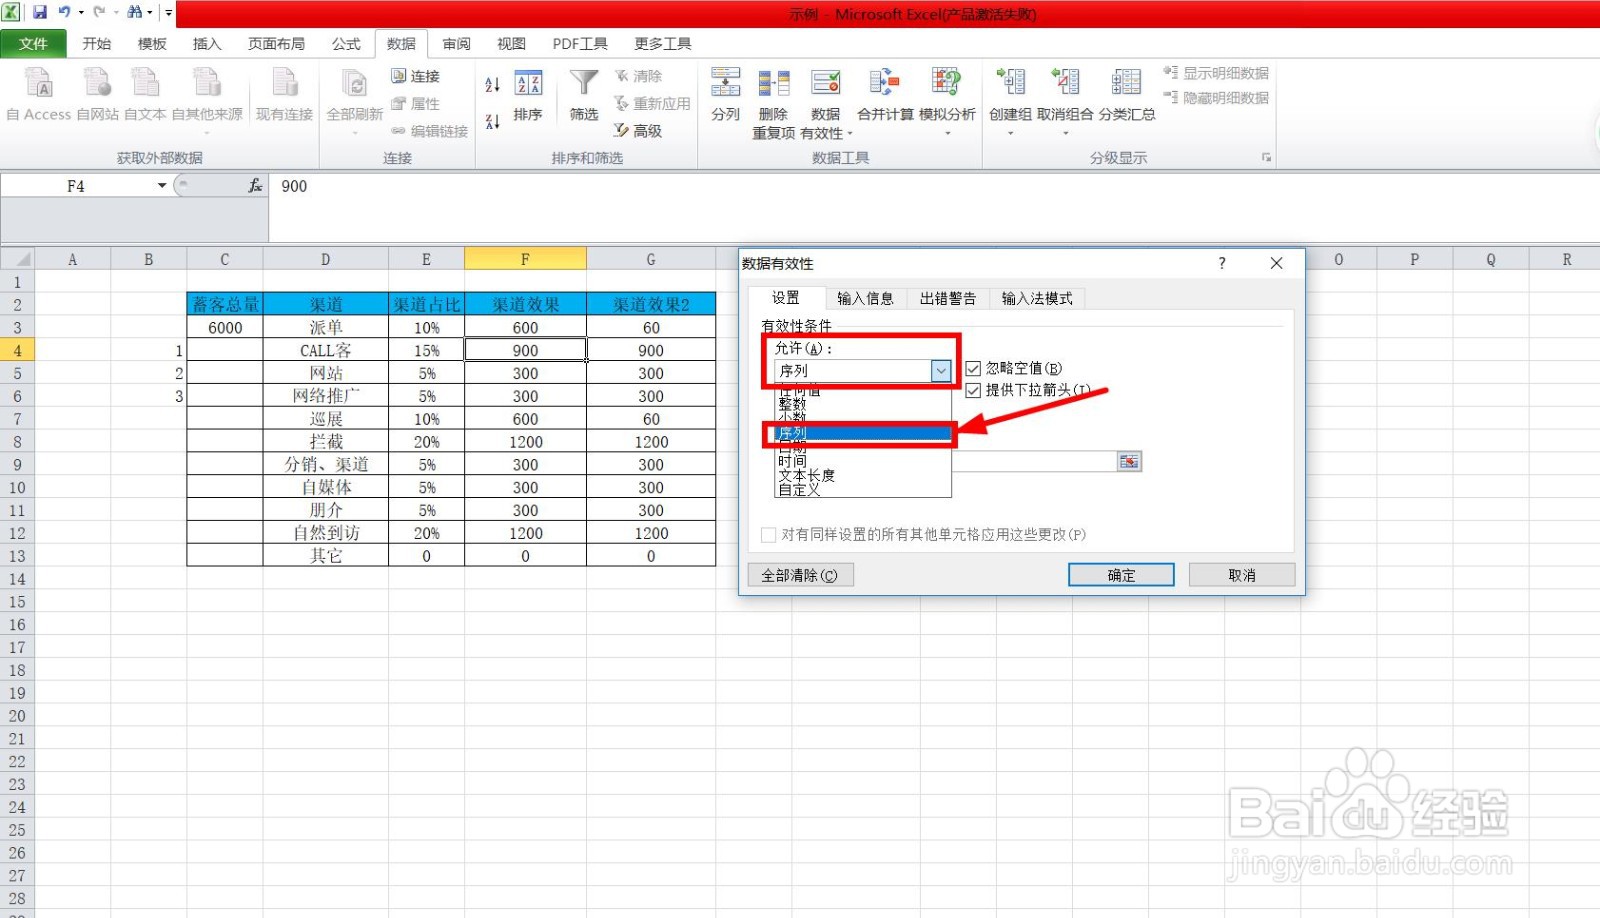
Task: Select the 自Access external data import icon
Action: click(37, 95)
